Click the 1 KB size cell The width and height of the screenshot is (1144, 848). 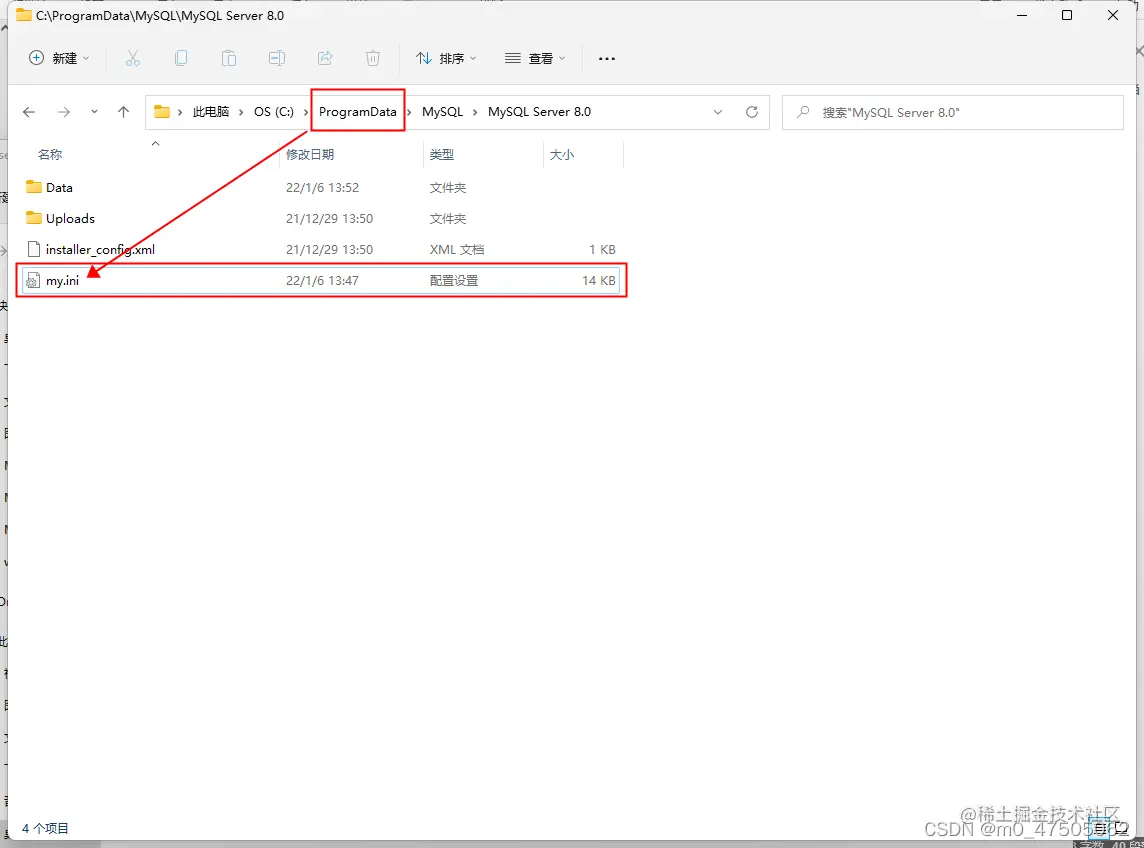(602, 250)
